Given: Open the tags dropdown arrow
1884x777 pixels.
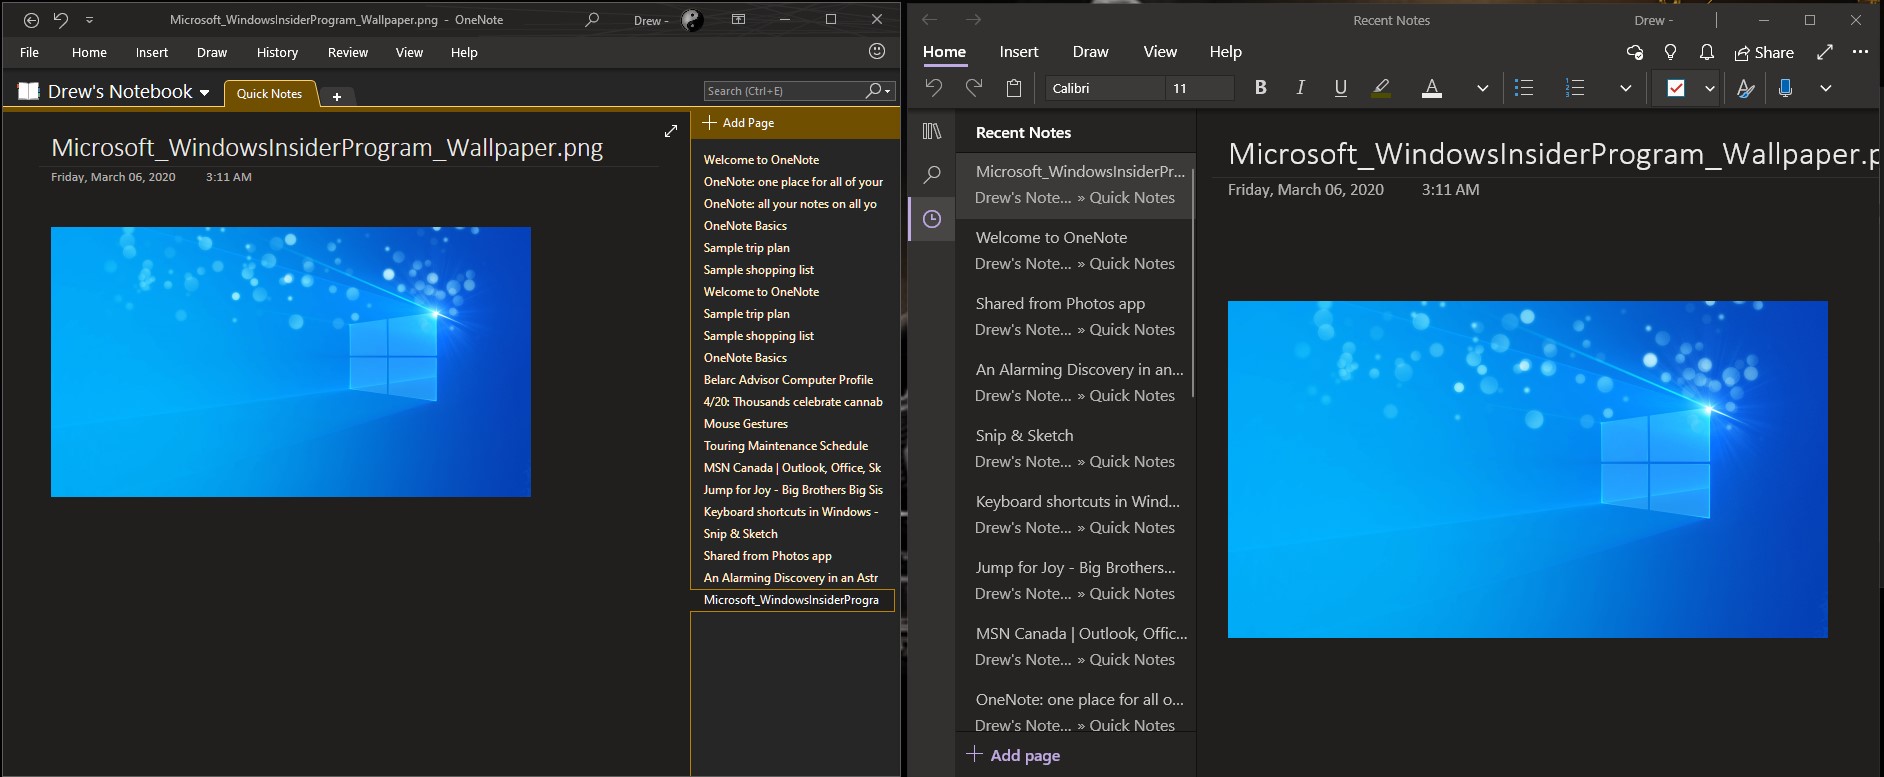Looking at the screenshot, I should pyautogui.click(x=1710, y=88).
